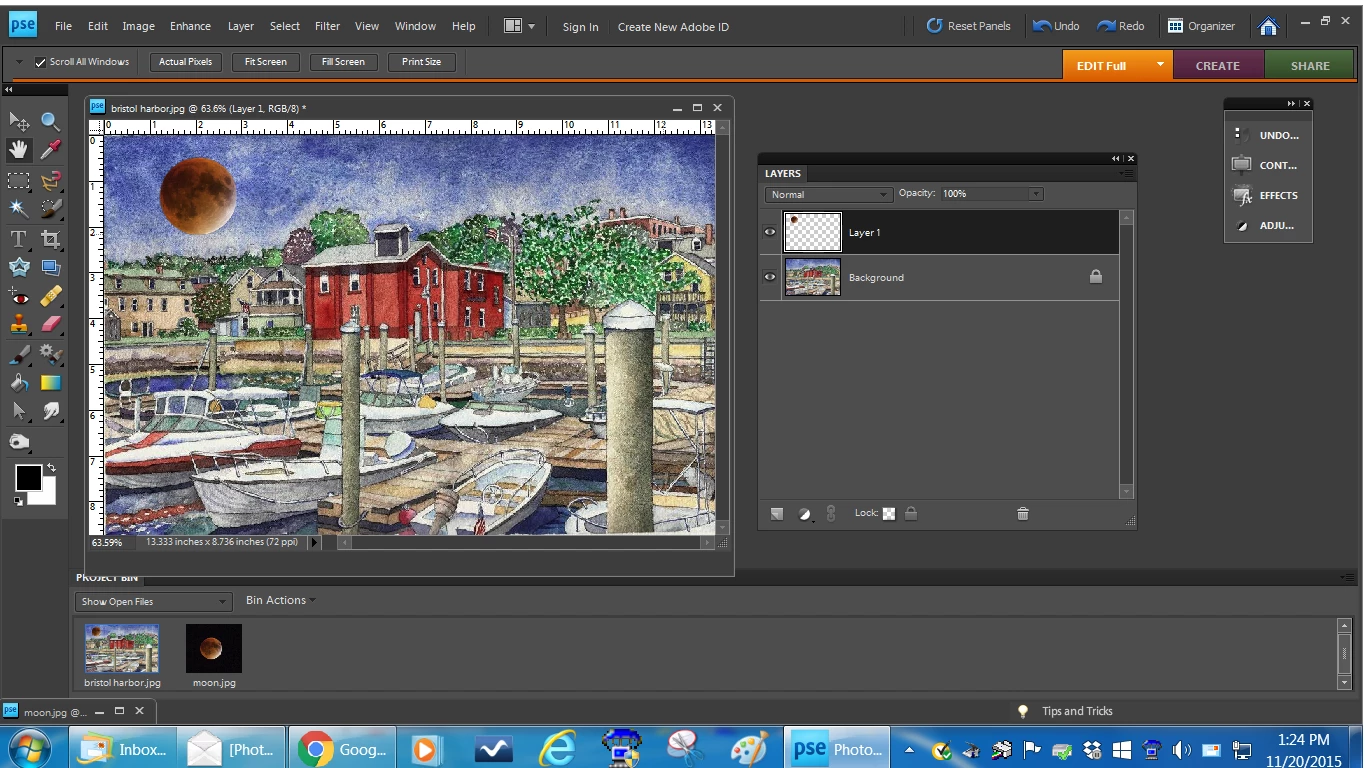Select the Move tool
Image resolution: width=1366 pixels, height=768 pixels.
click(x=19, y=121)
